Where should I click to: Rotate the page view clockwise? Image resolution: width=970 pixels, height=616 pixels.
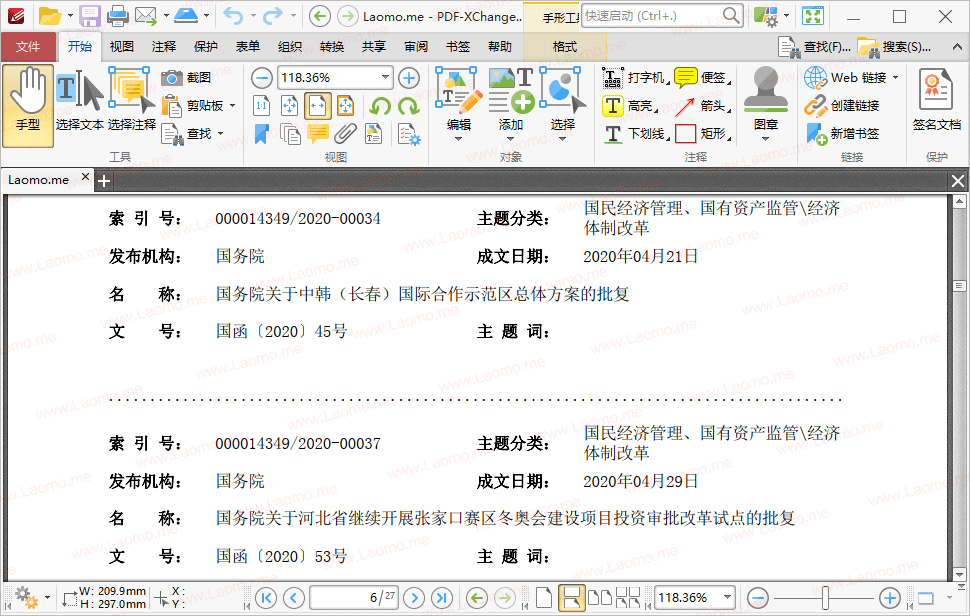(x=408, y=106)
